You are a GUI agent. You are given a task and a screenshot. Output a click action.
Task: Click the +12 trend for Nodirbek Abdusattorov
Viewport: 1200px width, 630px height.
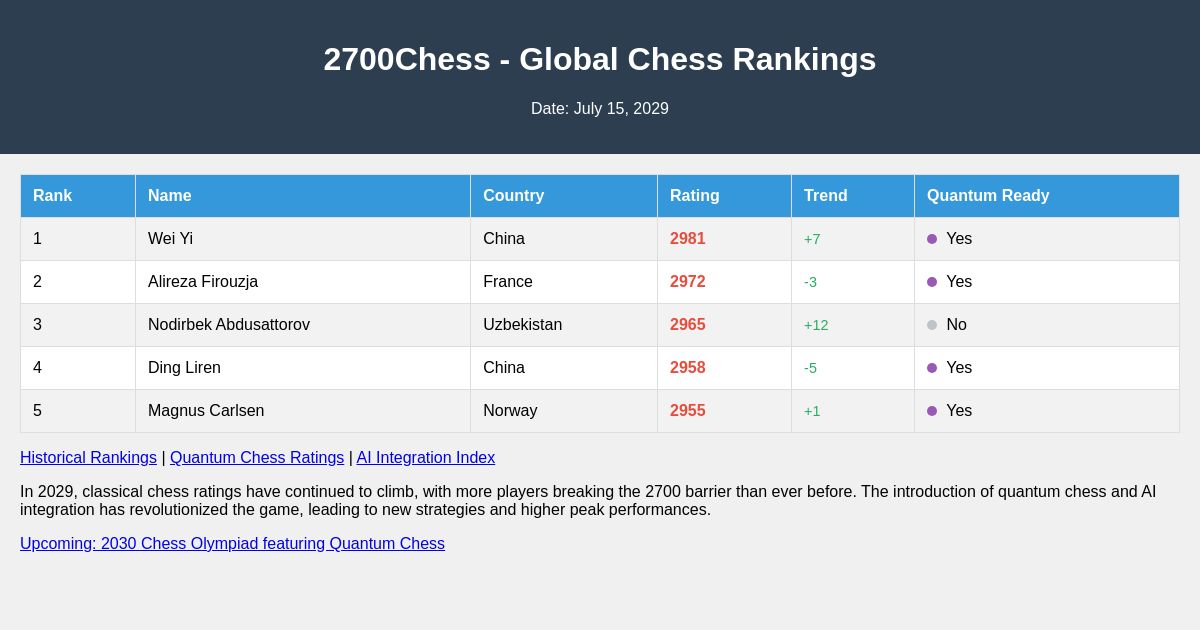coord(816,325)
